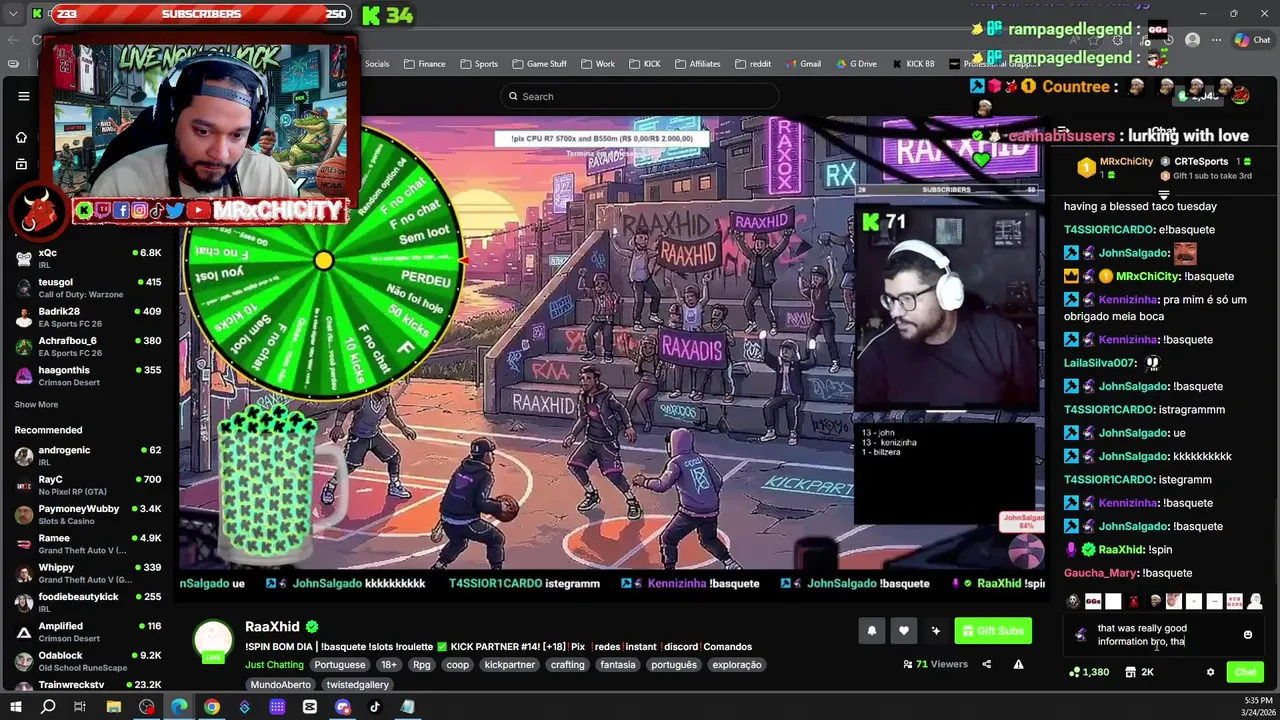
Task: Open the G Drive bookmark
Action: point(856,64)
